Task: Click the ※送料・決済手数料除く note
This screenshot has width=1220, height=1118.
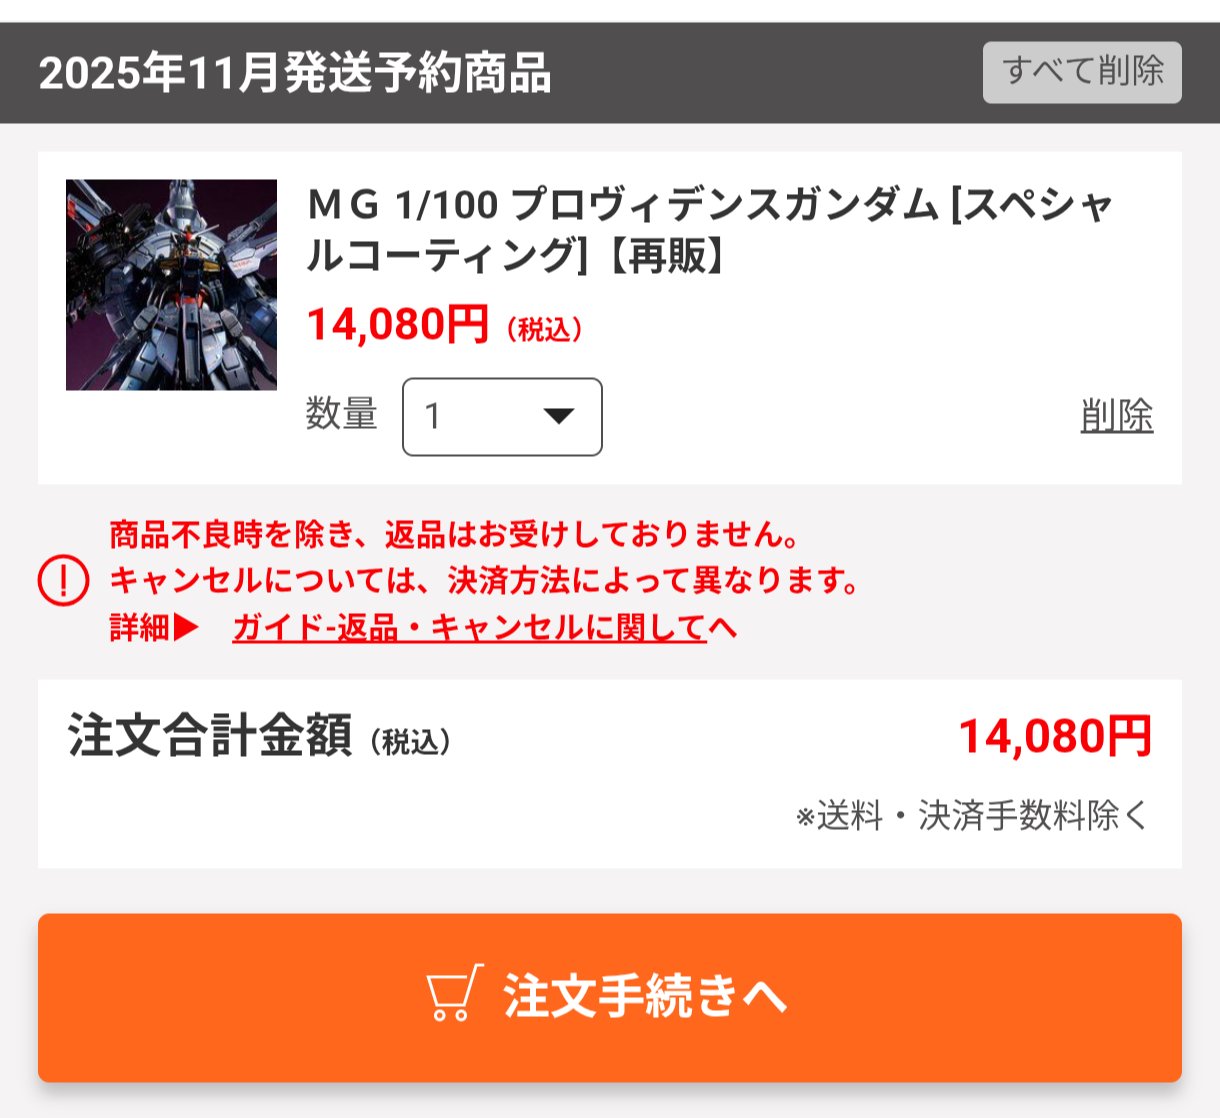Action: click(973, 816)
